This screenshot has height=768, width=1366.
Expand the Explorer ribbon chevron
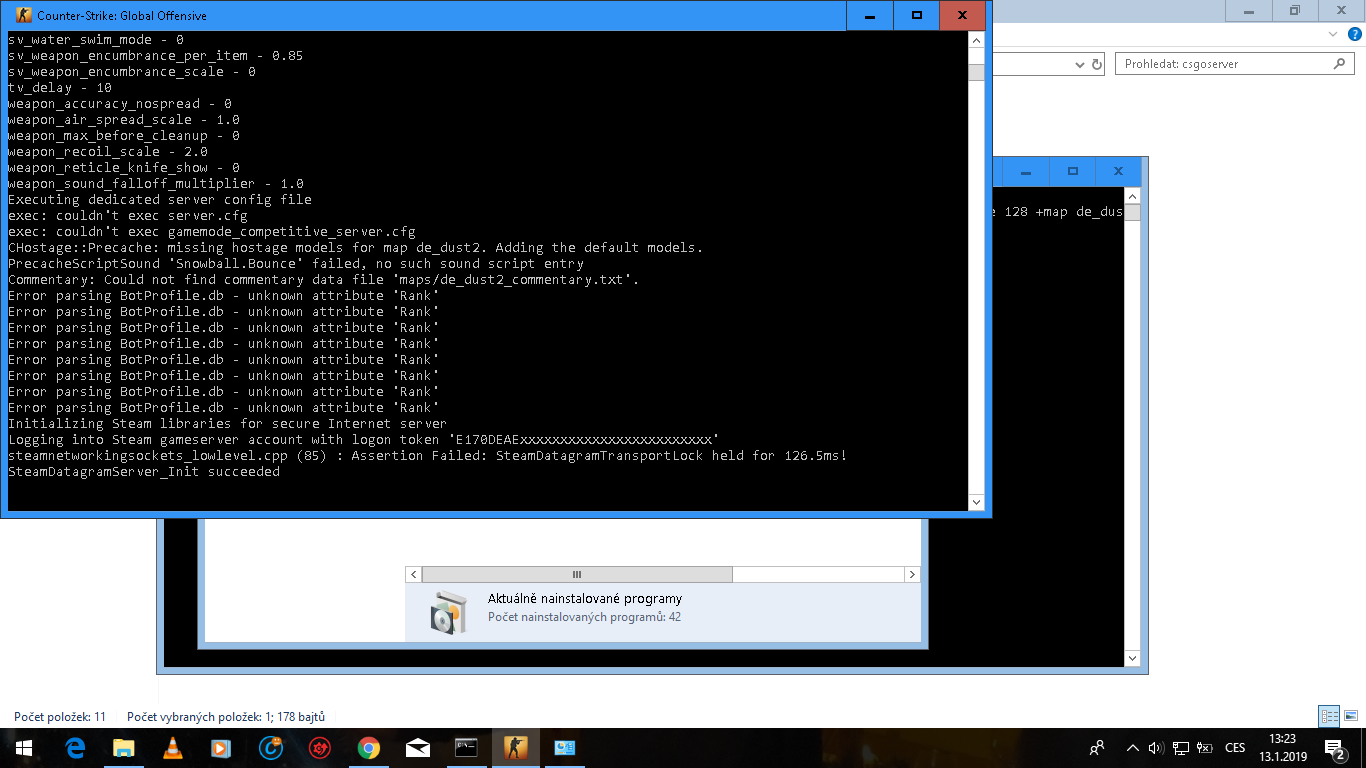pos(1331,35)
